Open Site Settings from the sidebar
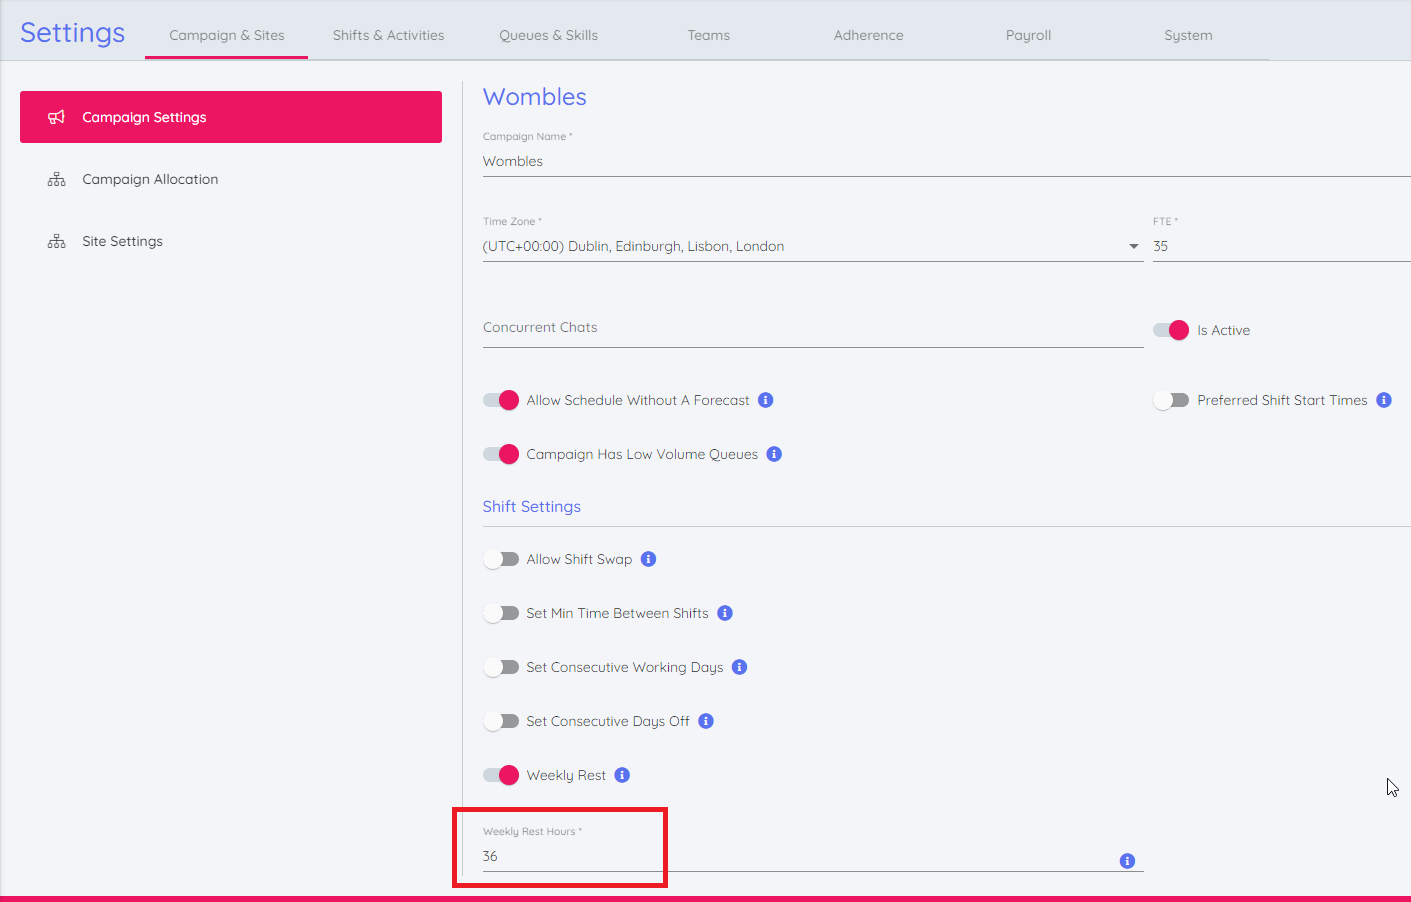 pyautogui.click(x=122, y=241)
